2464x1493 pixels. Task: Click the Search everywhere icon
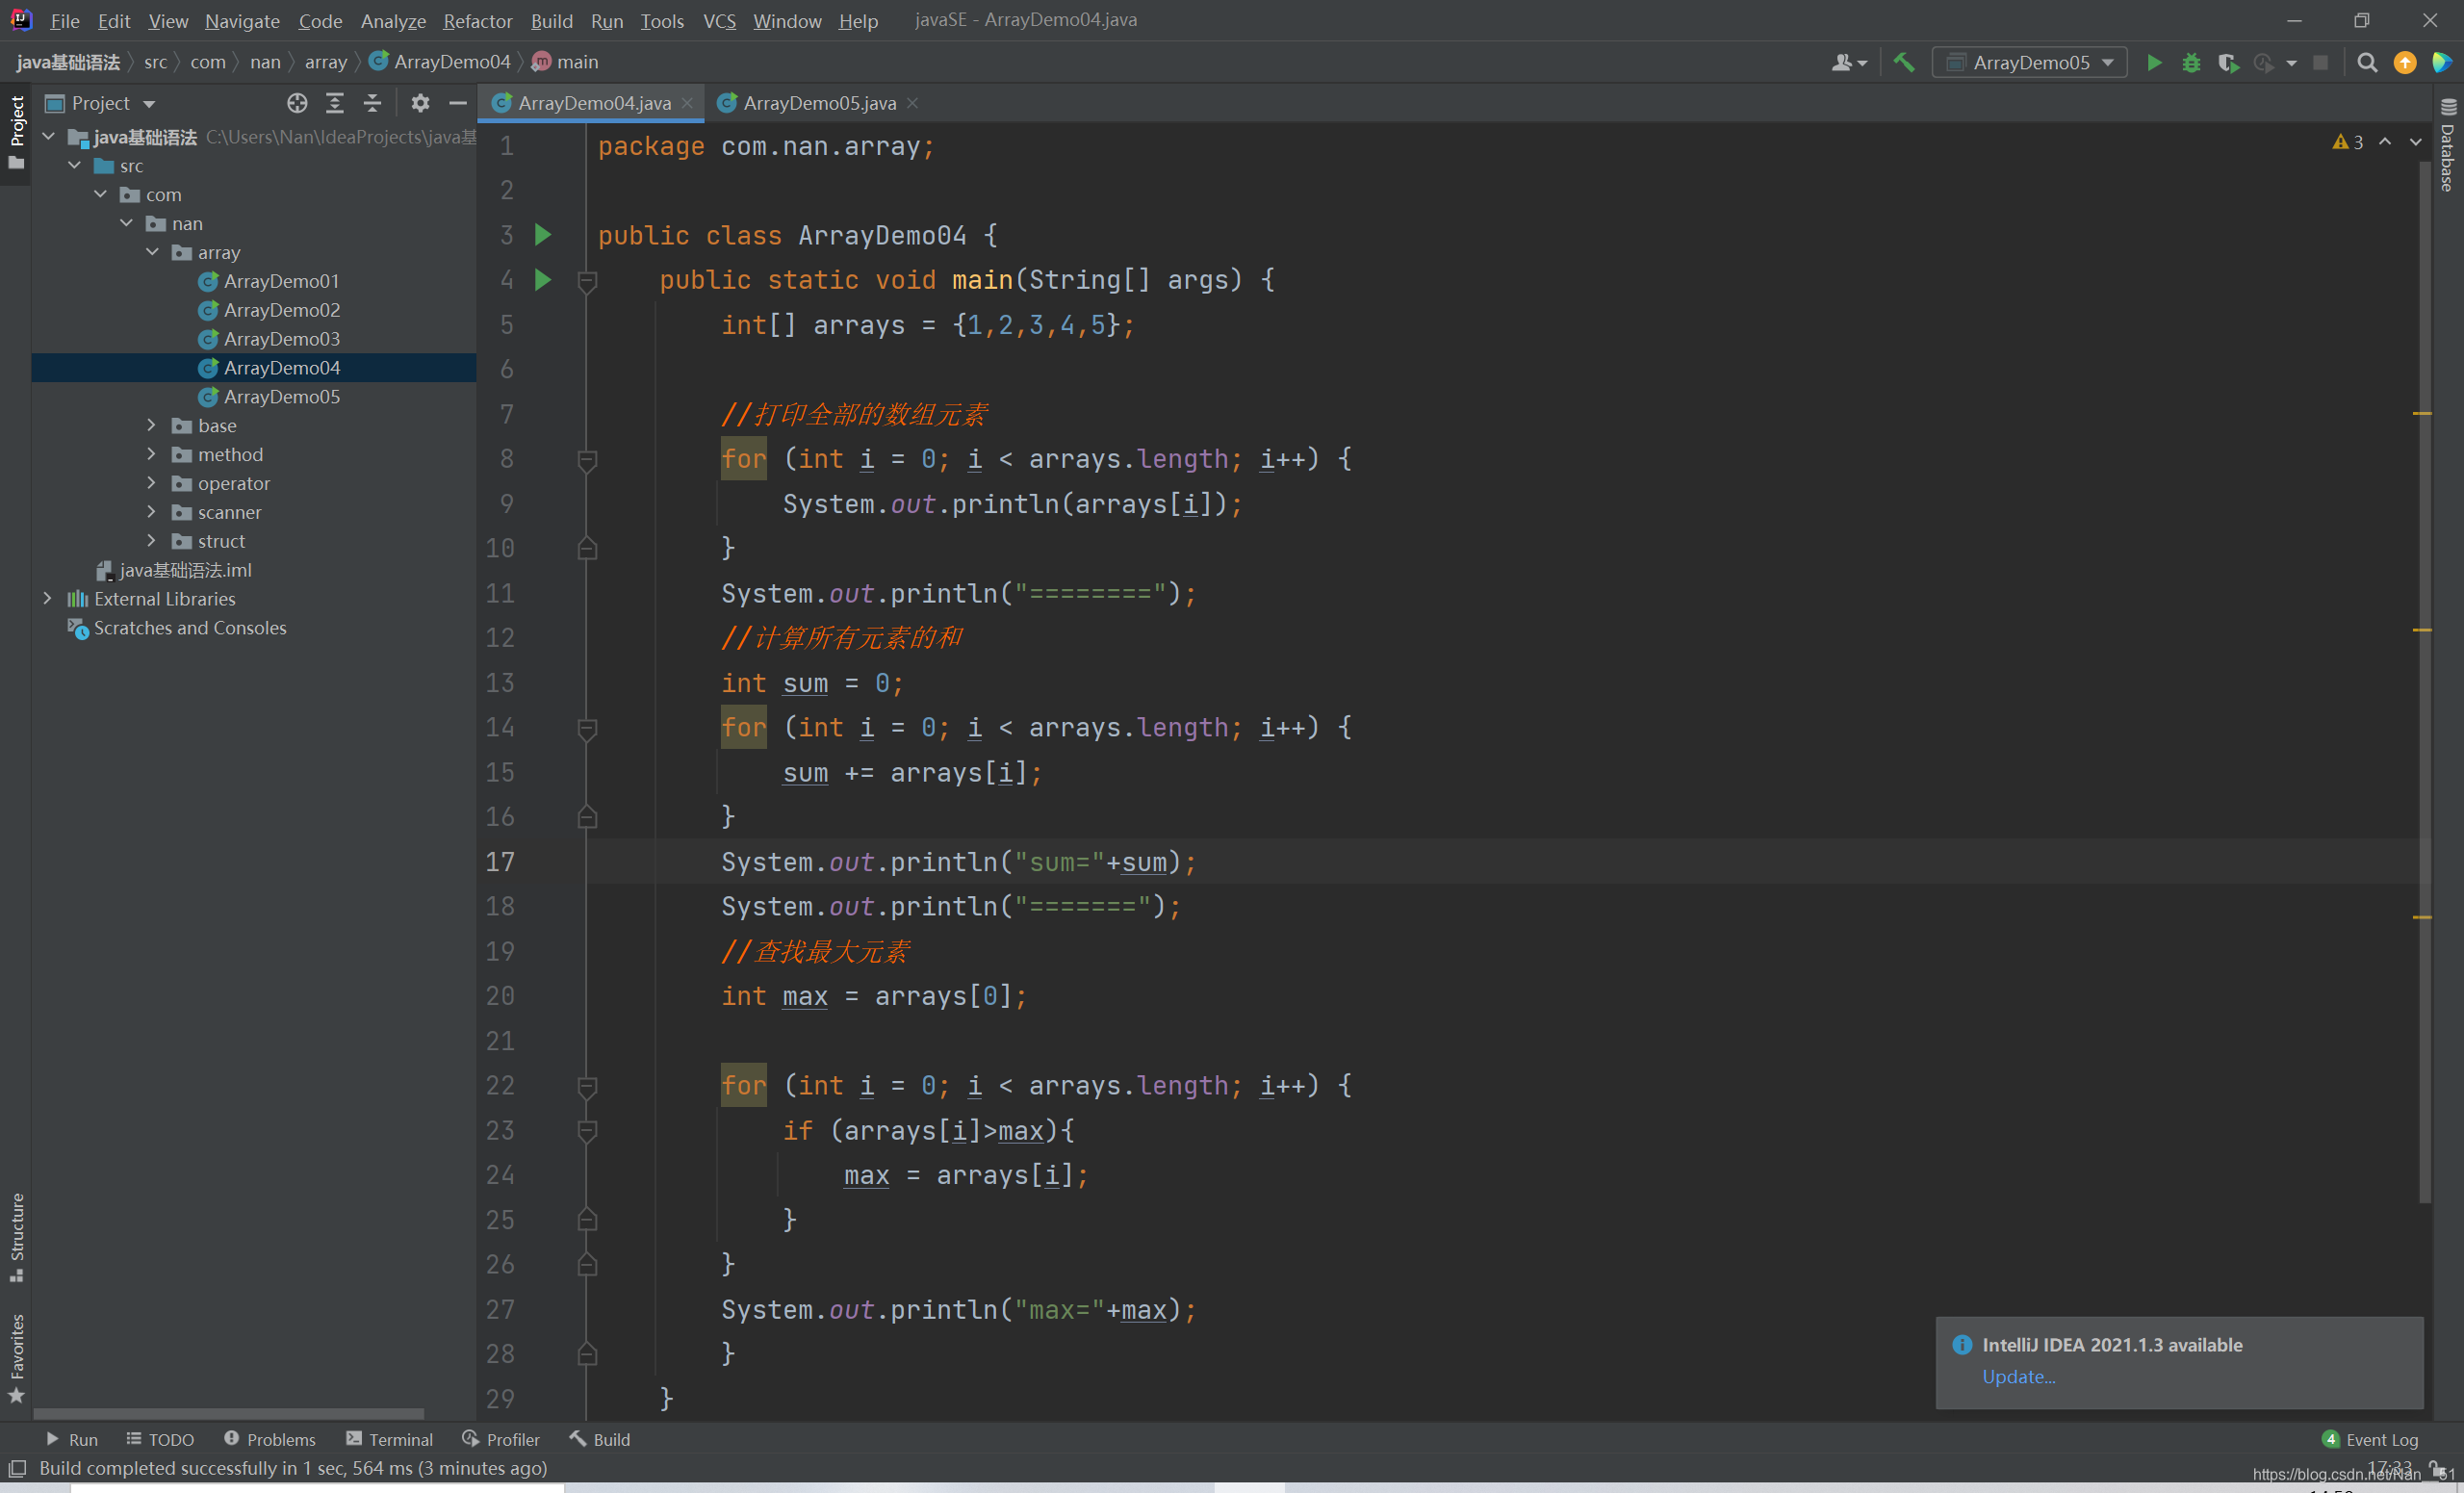2366,62
